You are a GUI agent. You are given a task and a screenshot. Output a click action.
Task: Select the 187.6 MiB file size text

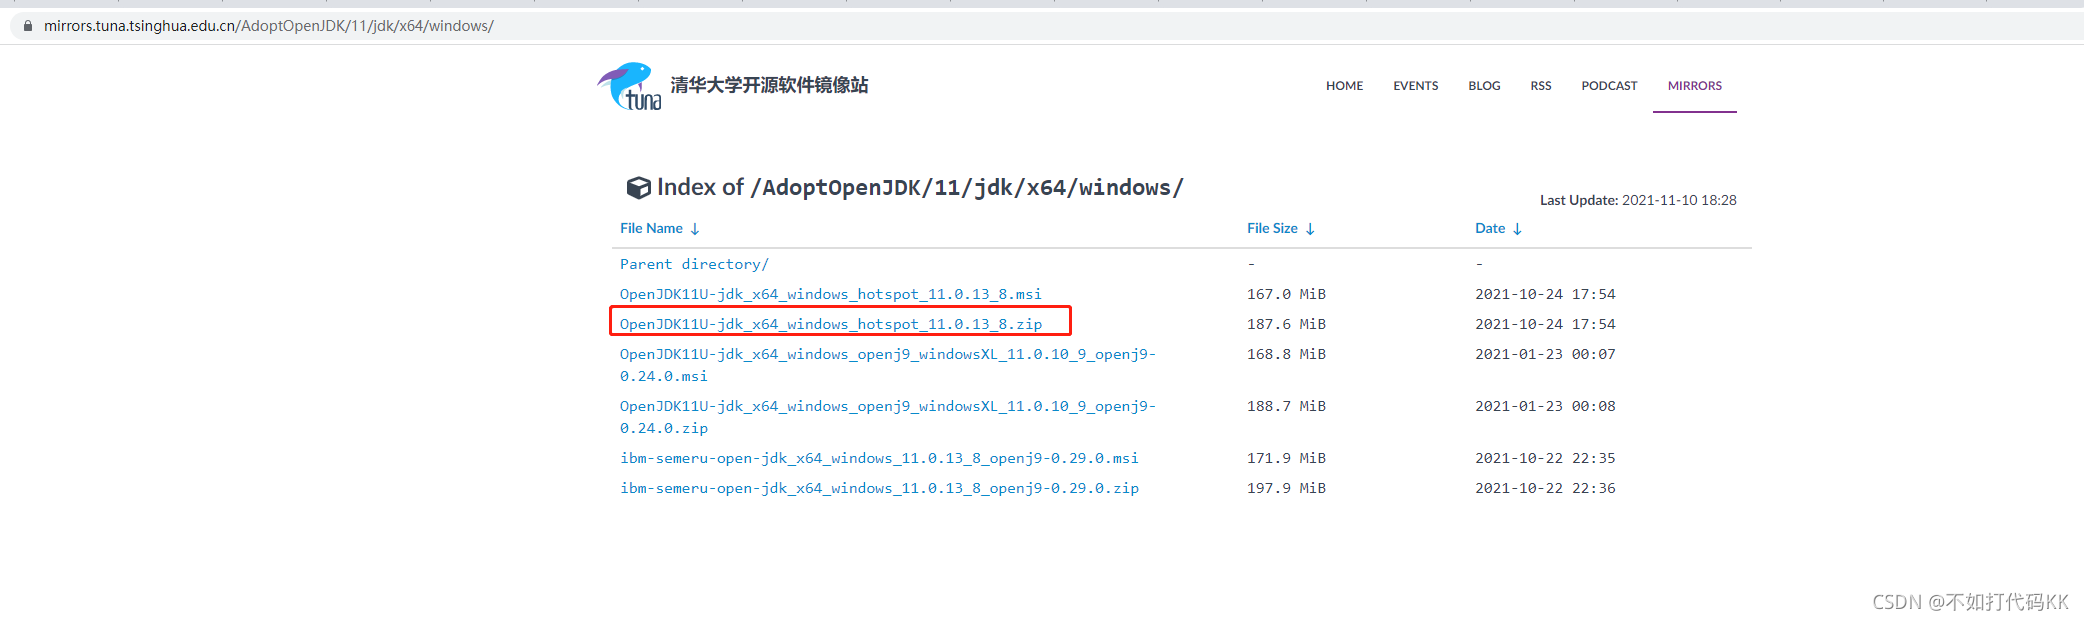1286,324
